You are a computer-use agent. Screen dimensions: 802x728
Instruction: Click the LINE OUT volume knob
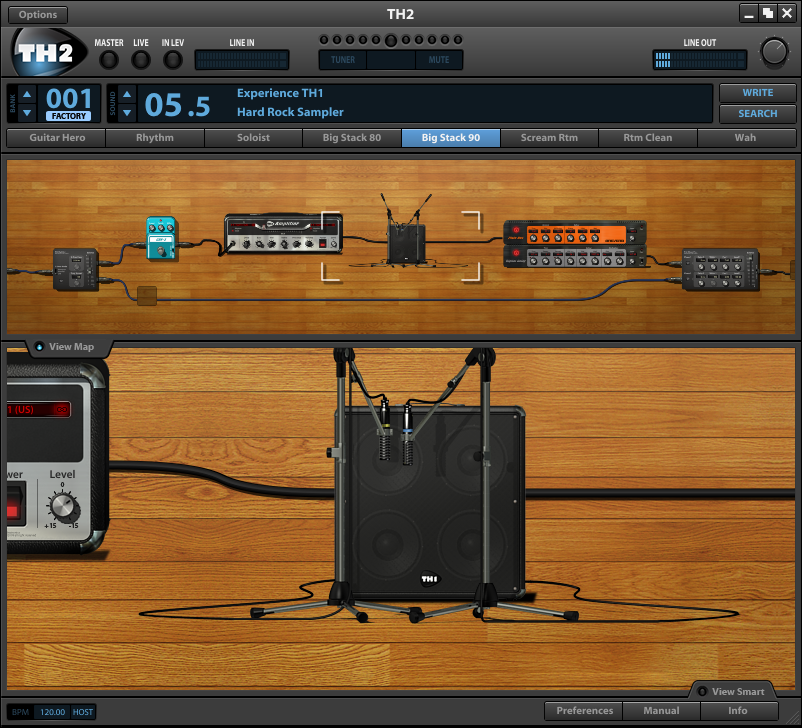[774, 52]
